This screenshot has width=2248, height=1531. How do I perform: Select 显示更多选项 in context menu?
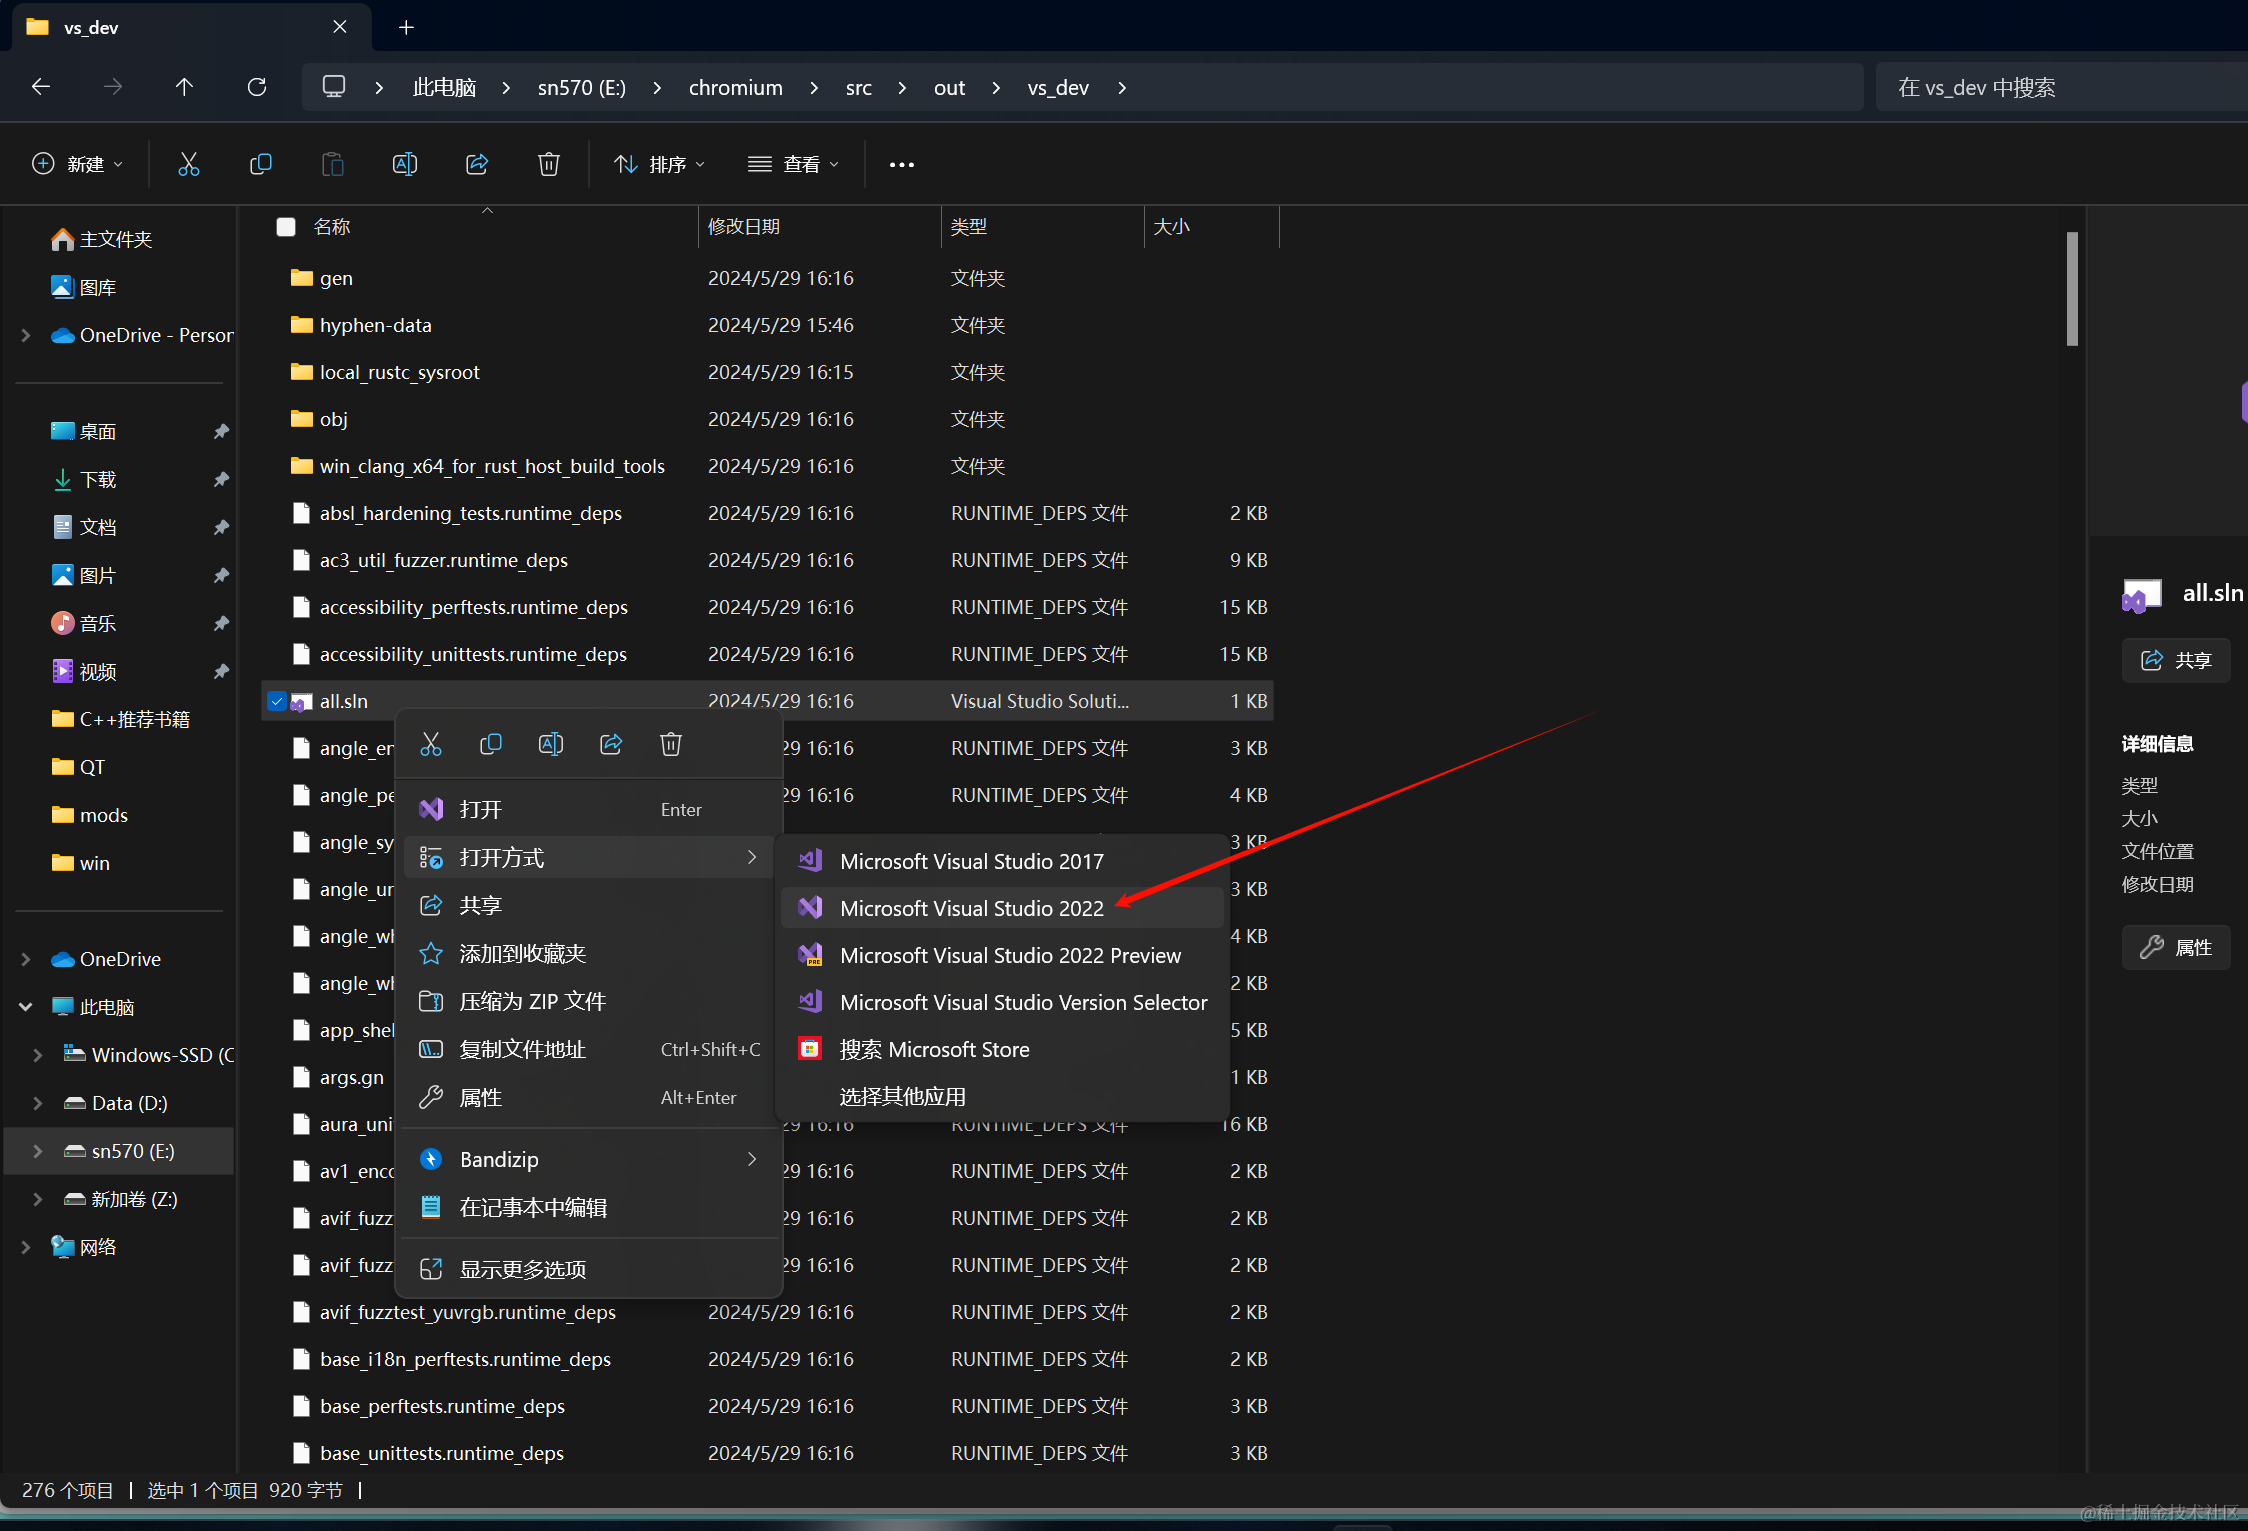click(x=522, y=1269)
